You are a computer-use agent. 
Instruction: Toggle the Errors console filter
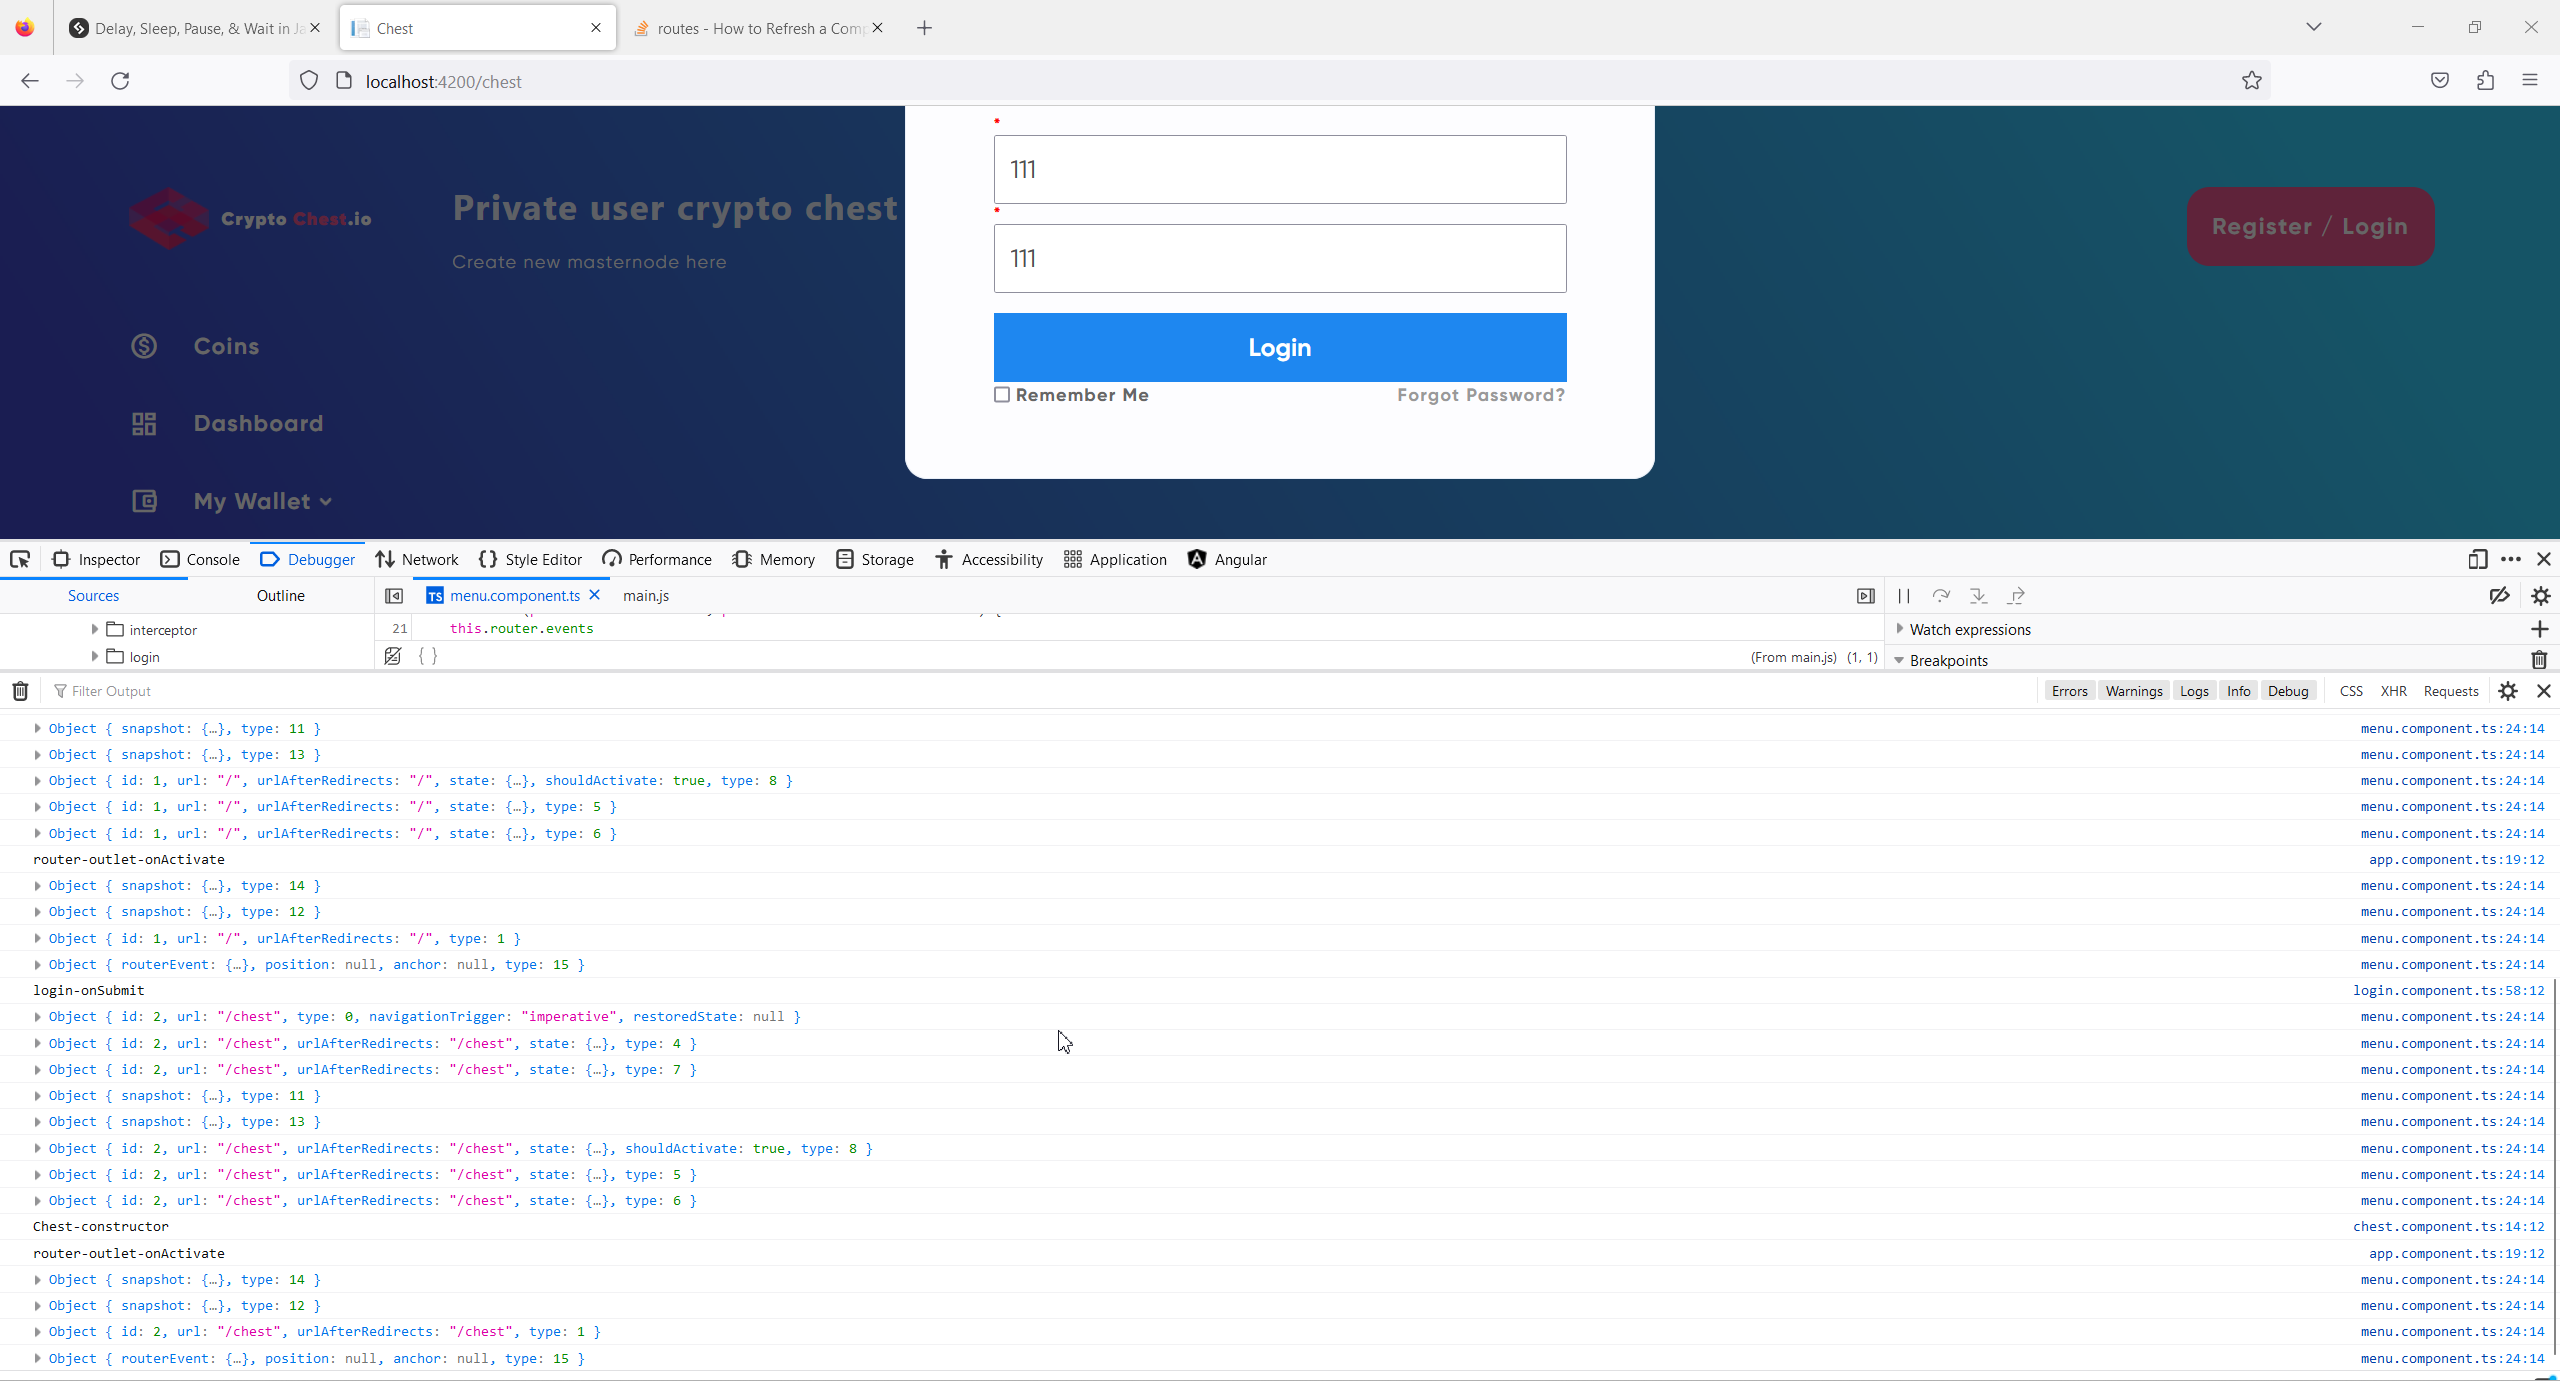click(x=2069, y=691)
